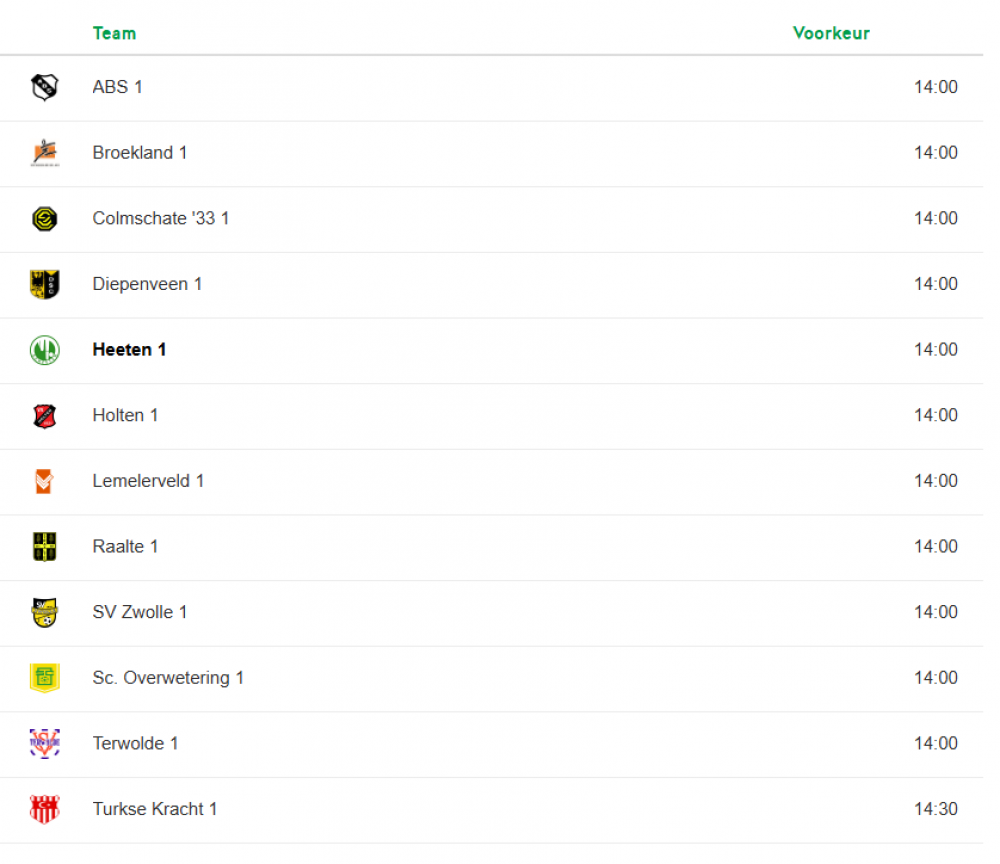Select the green Heeten 1 logo
Screen dimensions: 1000x864
point(45,350)
